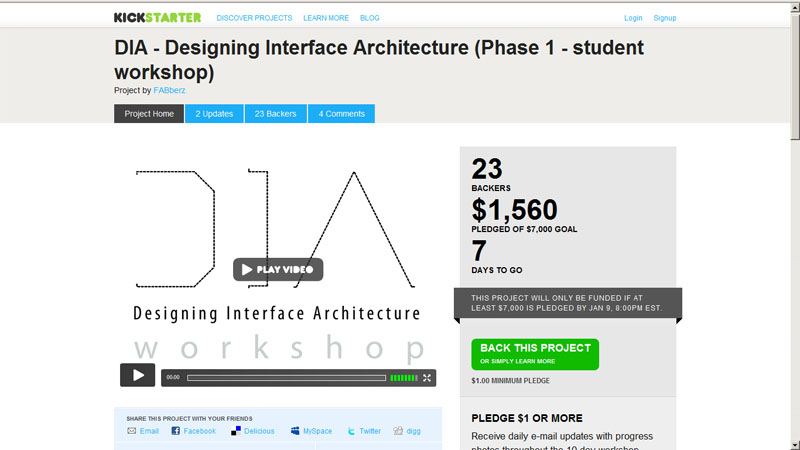Switch to the 4 Comments tab
The width and height of the screenshot is (800, 450).
pyautogui.click(x=341, y=114)
